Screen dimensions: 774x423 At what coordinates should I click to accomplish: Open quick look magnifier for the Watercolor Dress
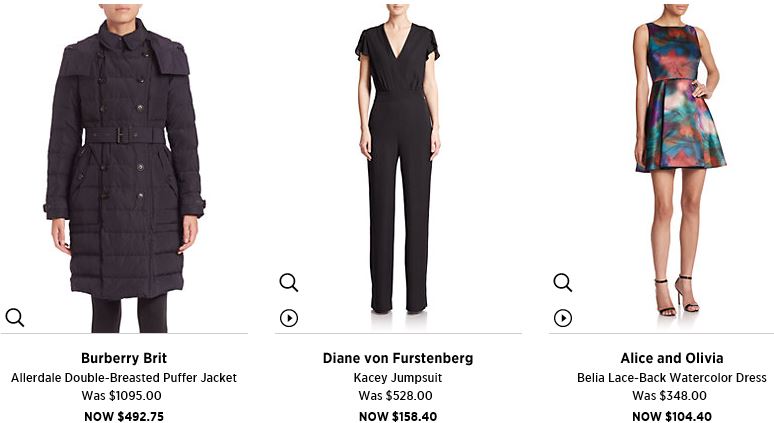click(563, 282)
